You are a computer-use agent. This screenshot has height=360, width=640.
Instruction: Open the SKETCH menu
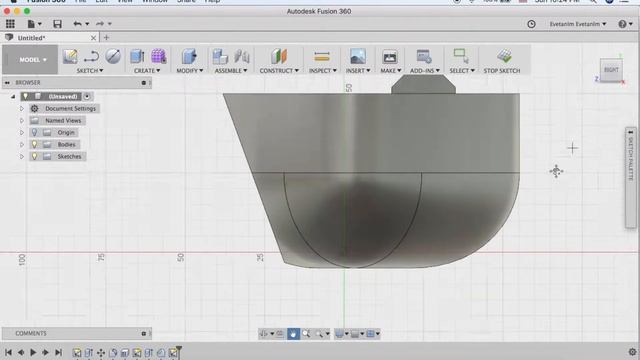pos(90,71)
